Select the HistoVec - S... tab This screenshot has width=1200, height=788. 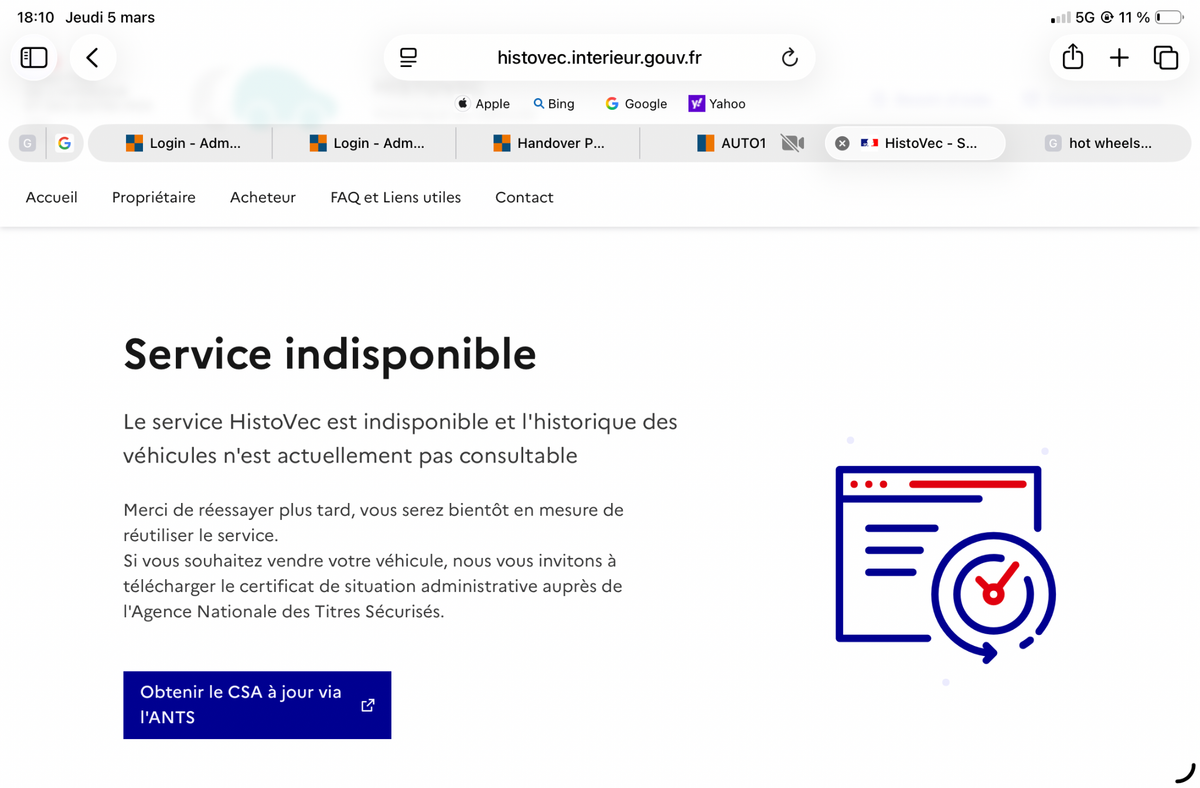pos(916,143)
